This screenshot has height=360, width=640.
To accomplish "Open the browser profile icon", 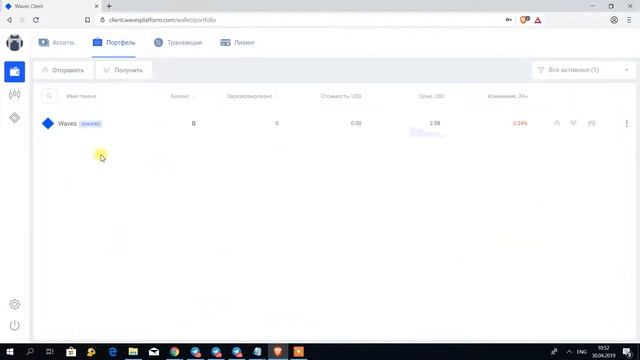I will pos(614,20).
